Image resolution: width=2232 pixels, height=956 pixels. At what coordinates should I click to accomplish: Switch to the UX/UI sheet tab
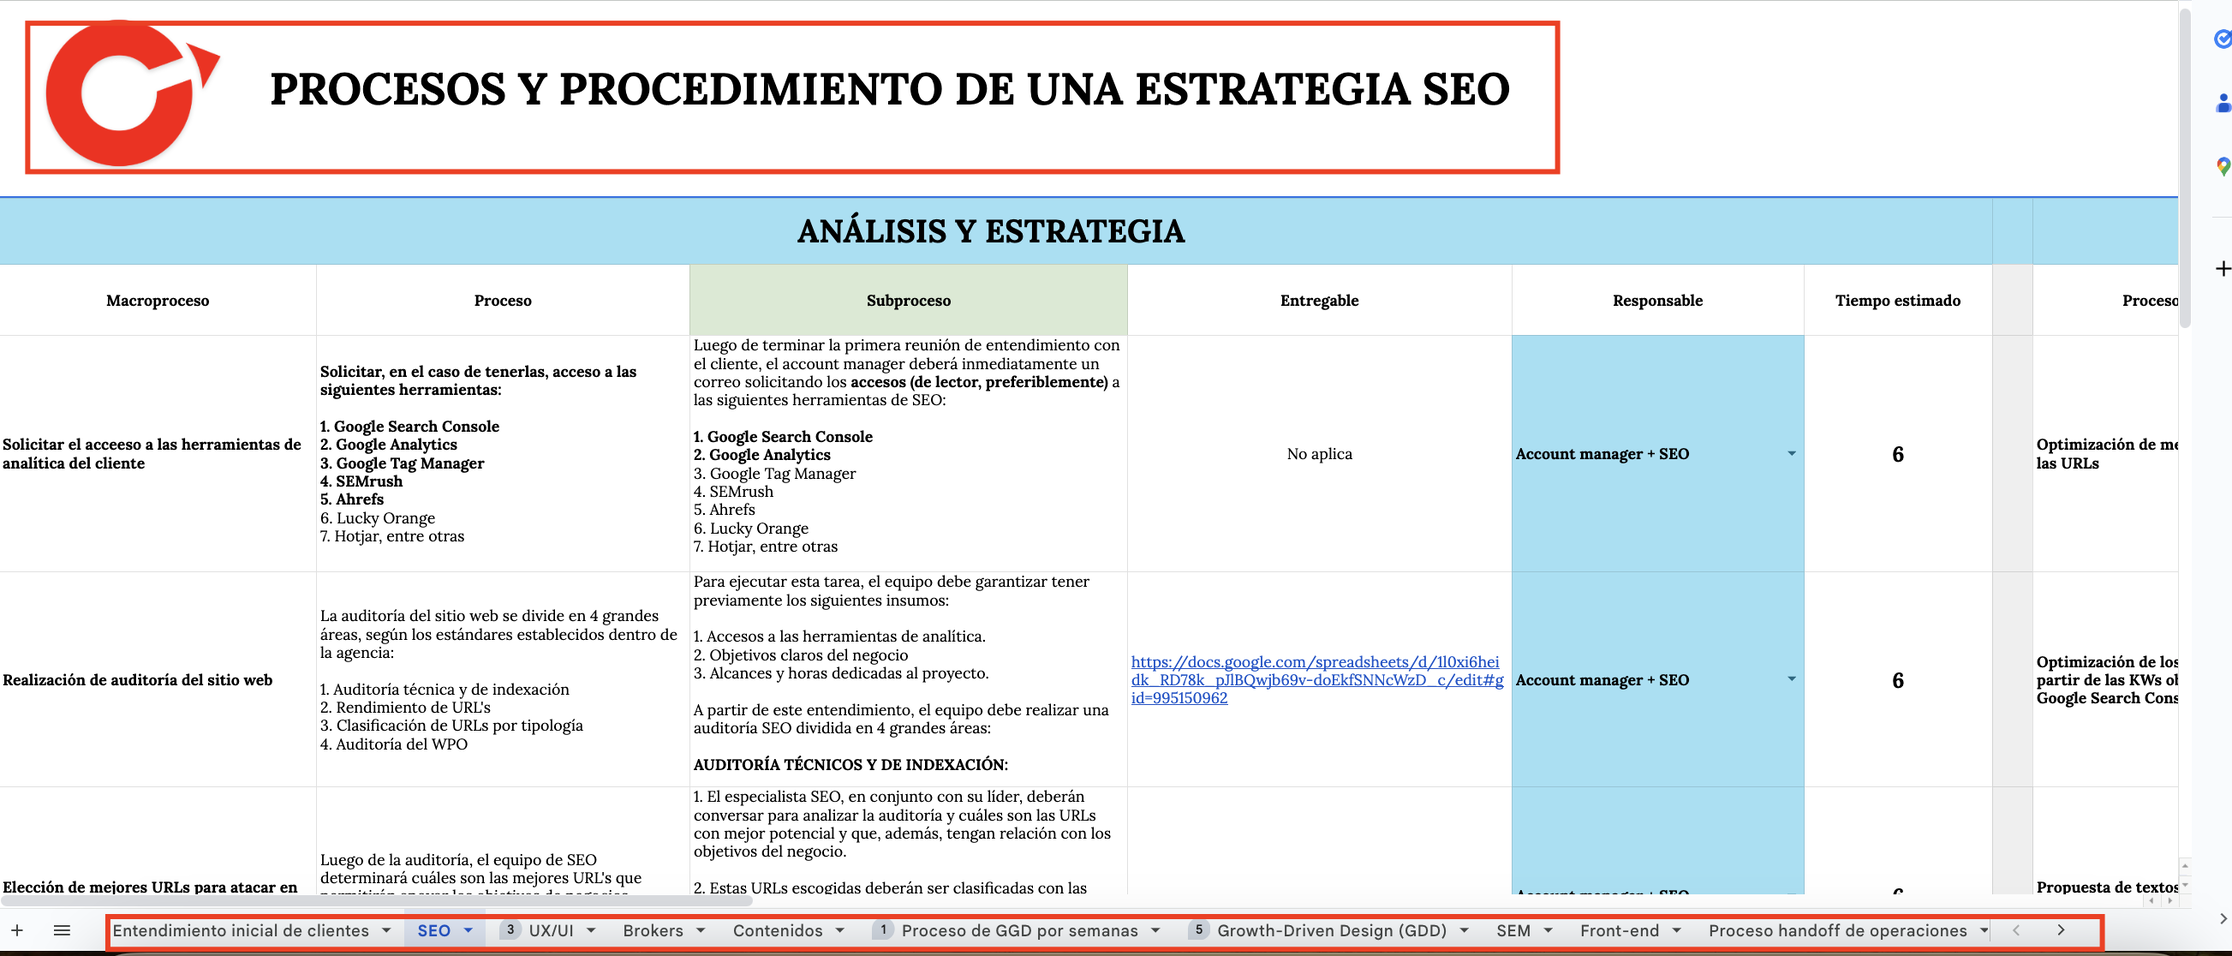(551, 931)
